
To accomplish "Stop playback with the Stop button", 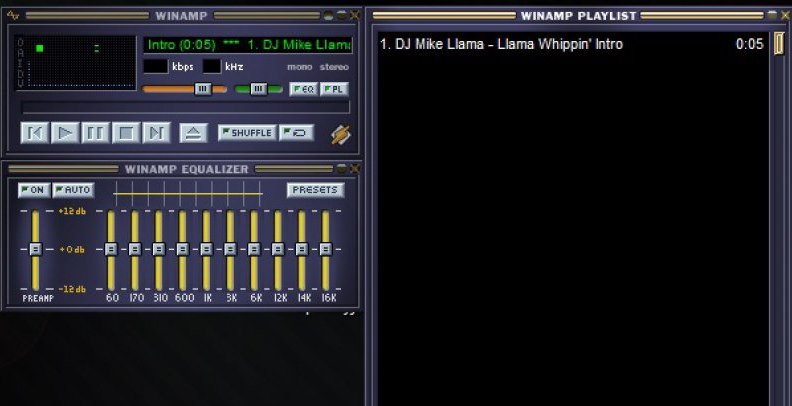I will click(x=125, y=133).
